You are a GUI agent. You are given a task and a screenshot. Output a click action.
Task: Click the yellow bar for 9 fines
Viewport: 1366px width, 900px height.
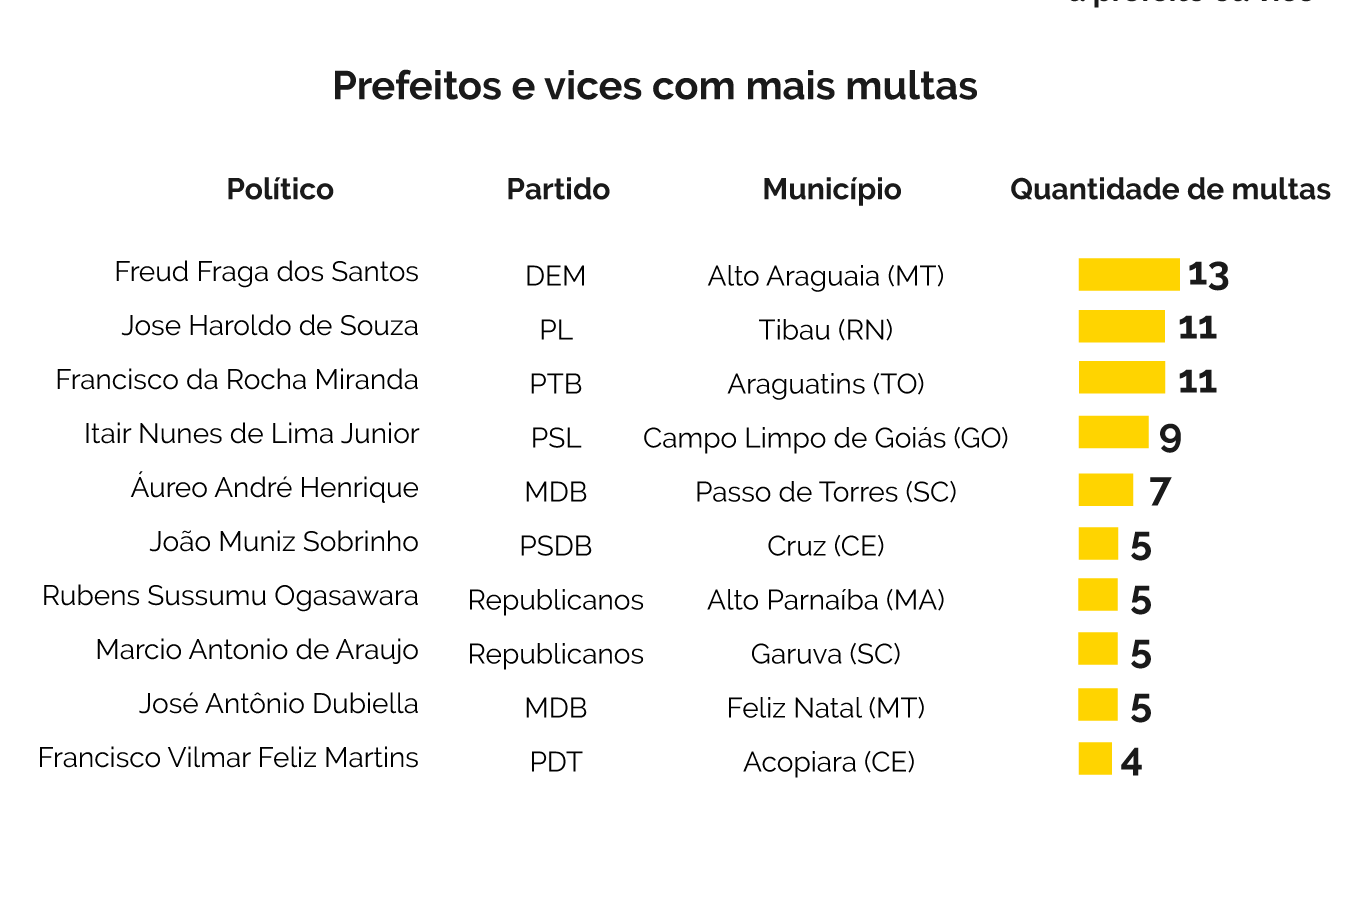click(x=1113, y=432)
